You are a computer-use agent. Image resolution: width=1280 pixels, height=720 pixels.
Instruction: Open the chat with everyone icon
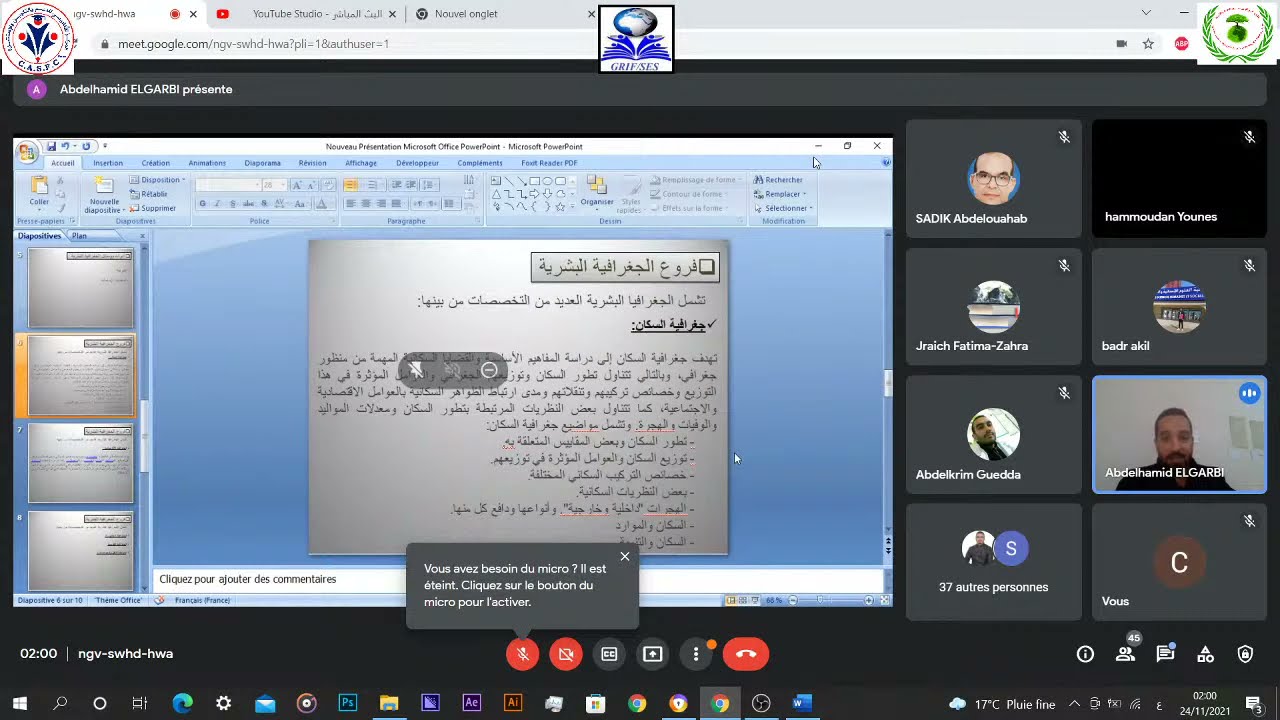click(x=1165, y=654)
